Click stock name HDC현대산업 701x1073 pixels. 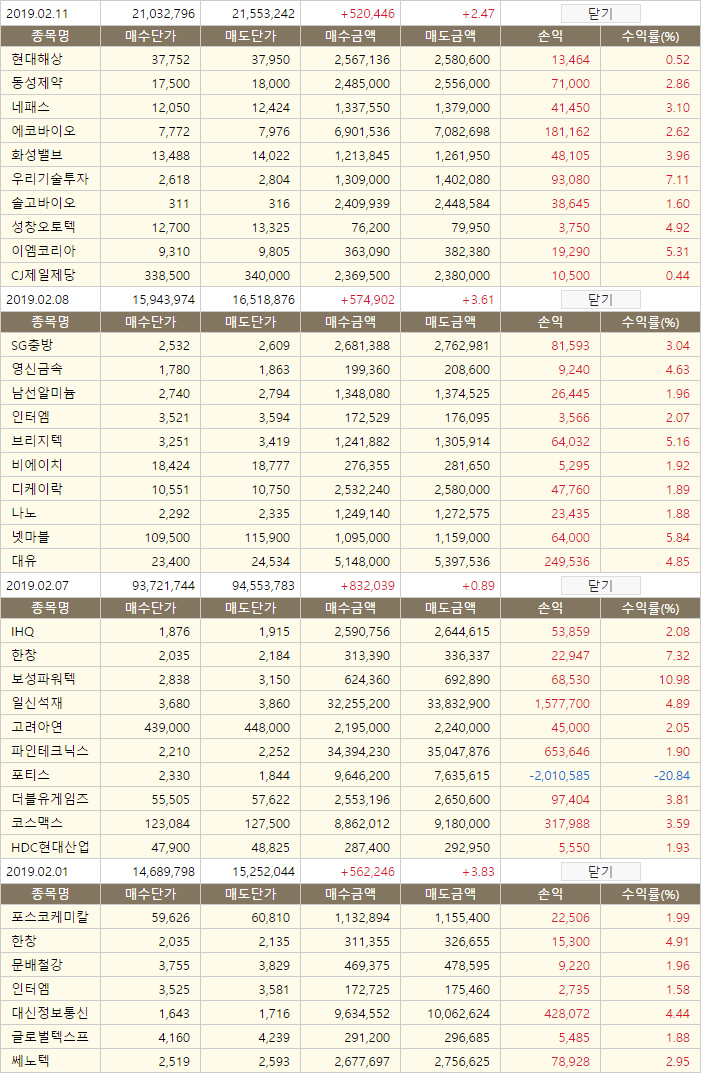(51, 847)
